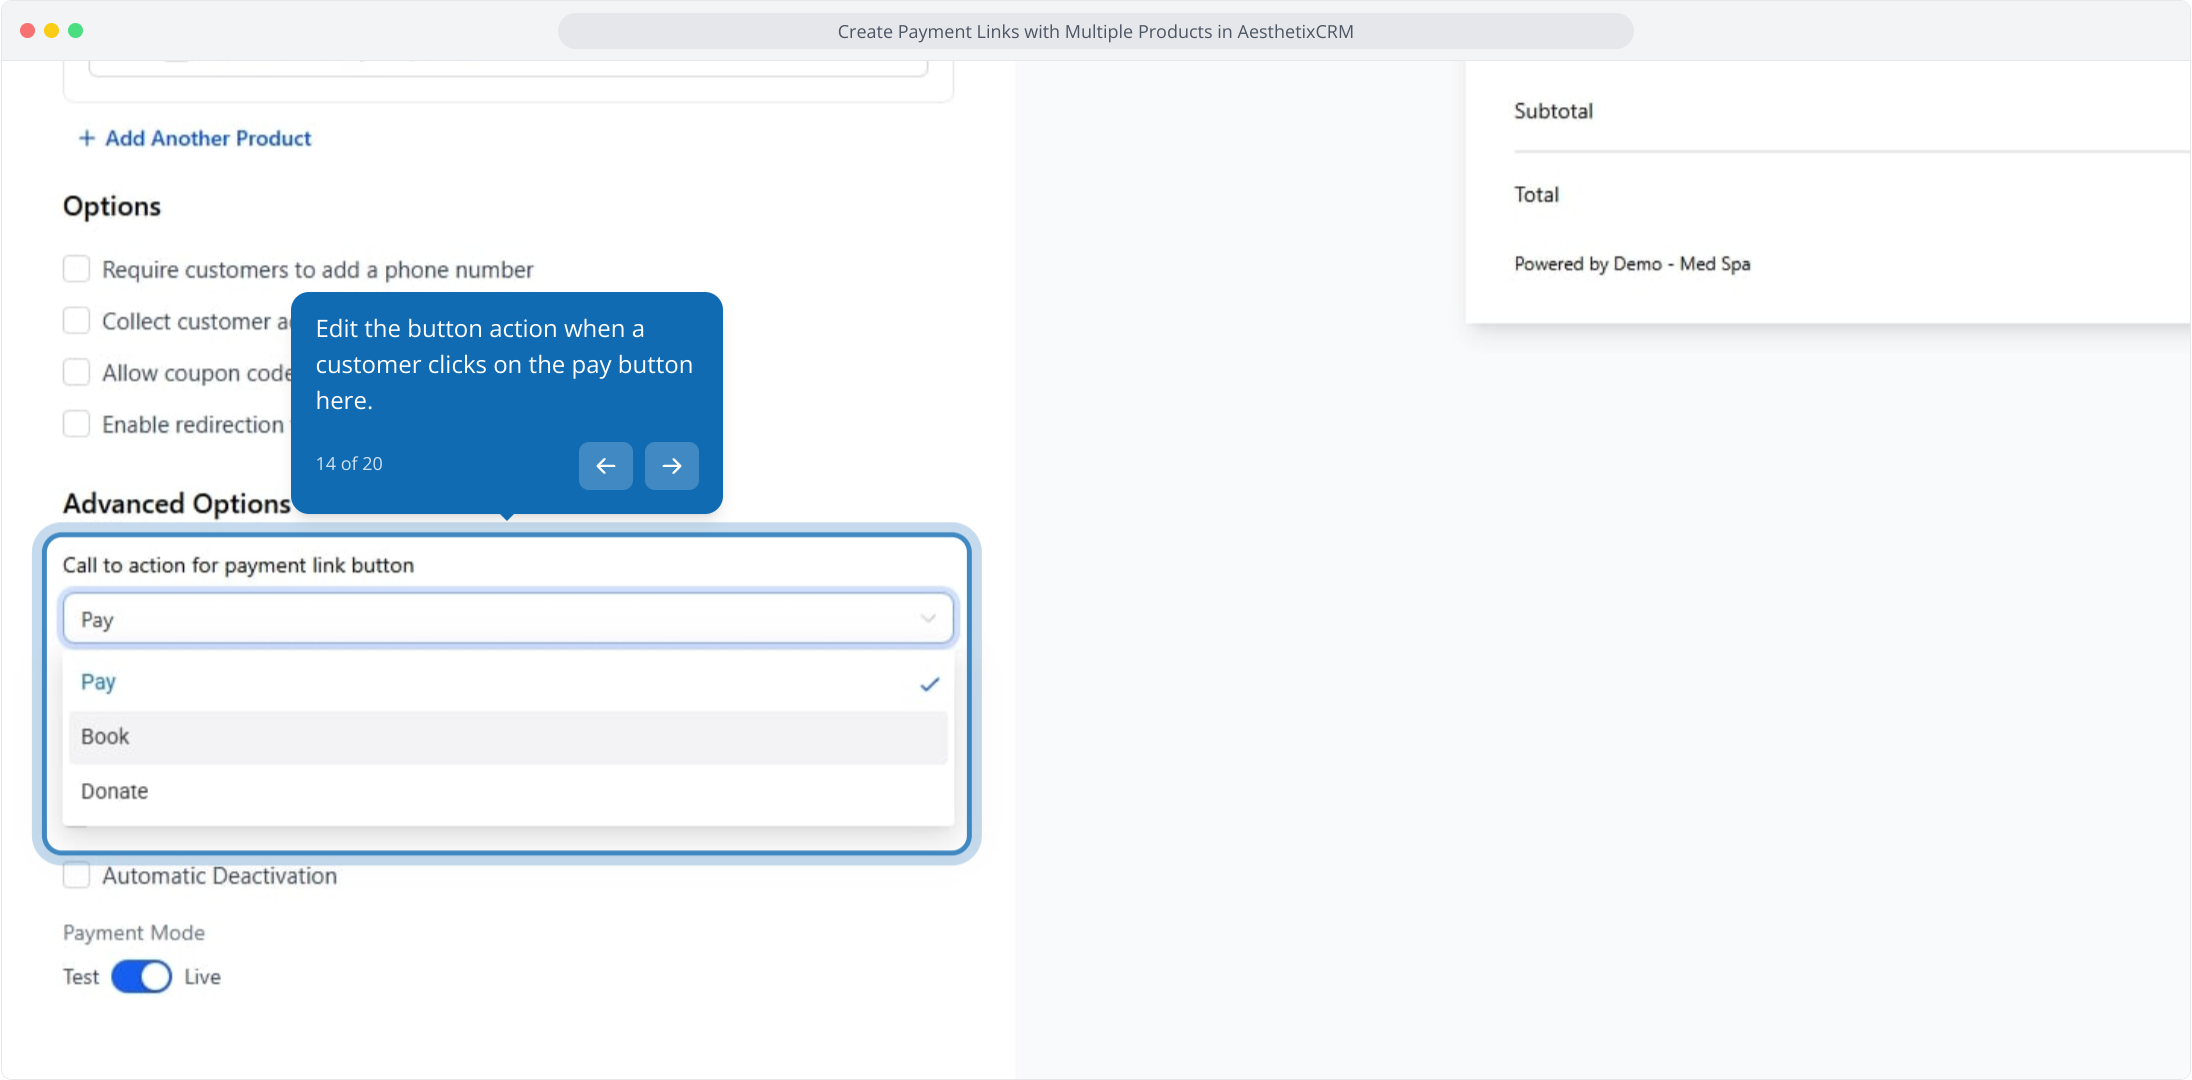
Task: Click the next step arrow in tooltip
Action: coord(671,466)
